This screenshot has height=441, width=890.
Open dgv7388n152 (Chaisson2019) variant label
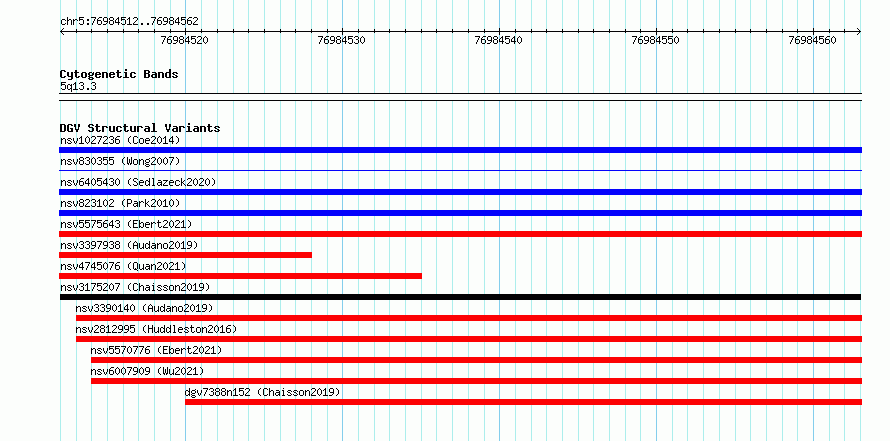pyautogui.click(x=262, y=392)
